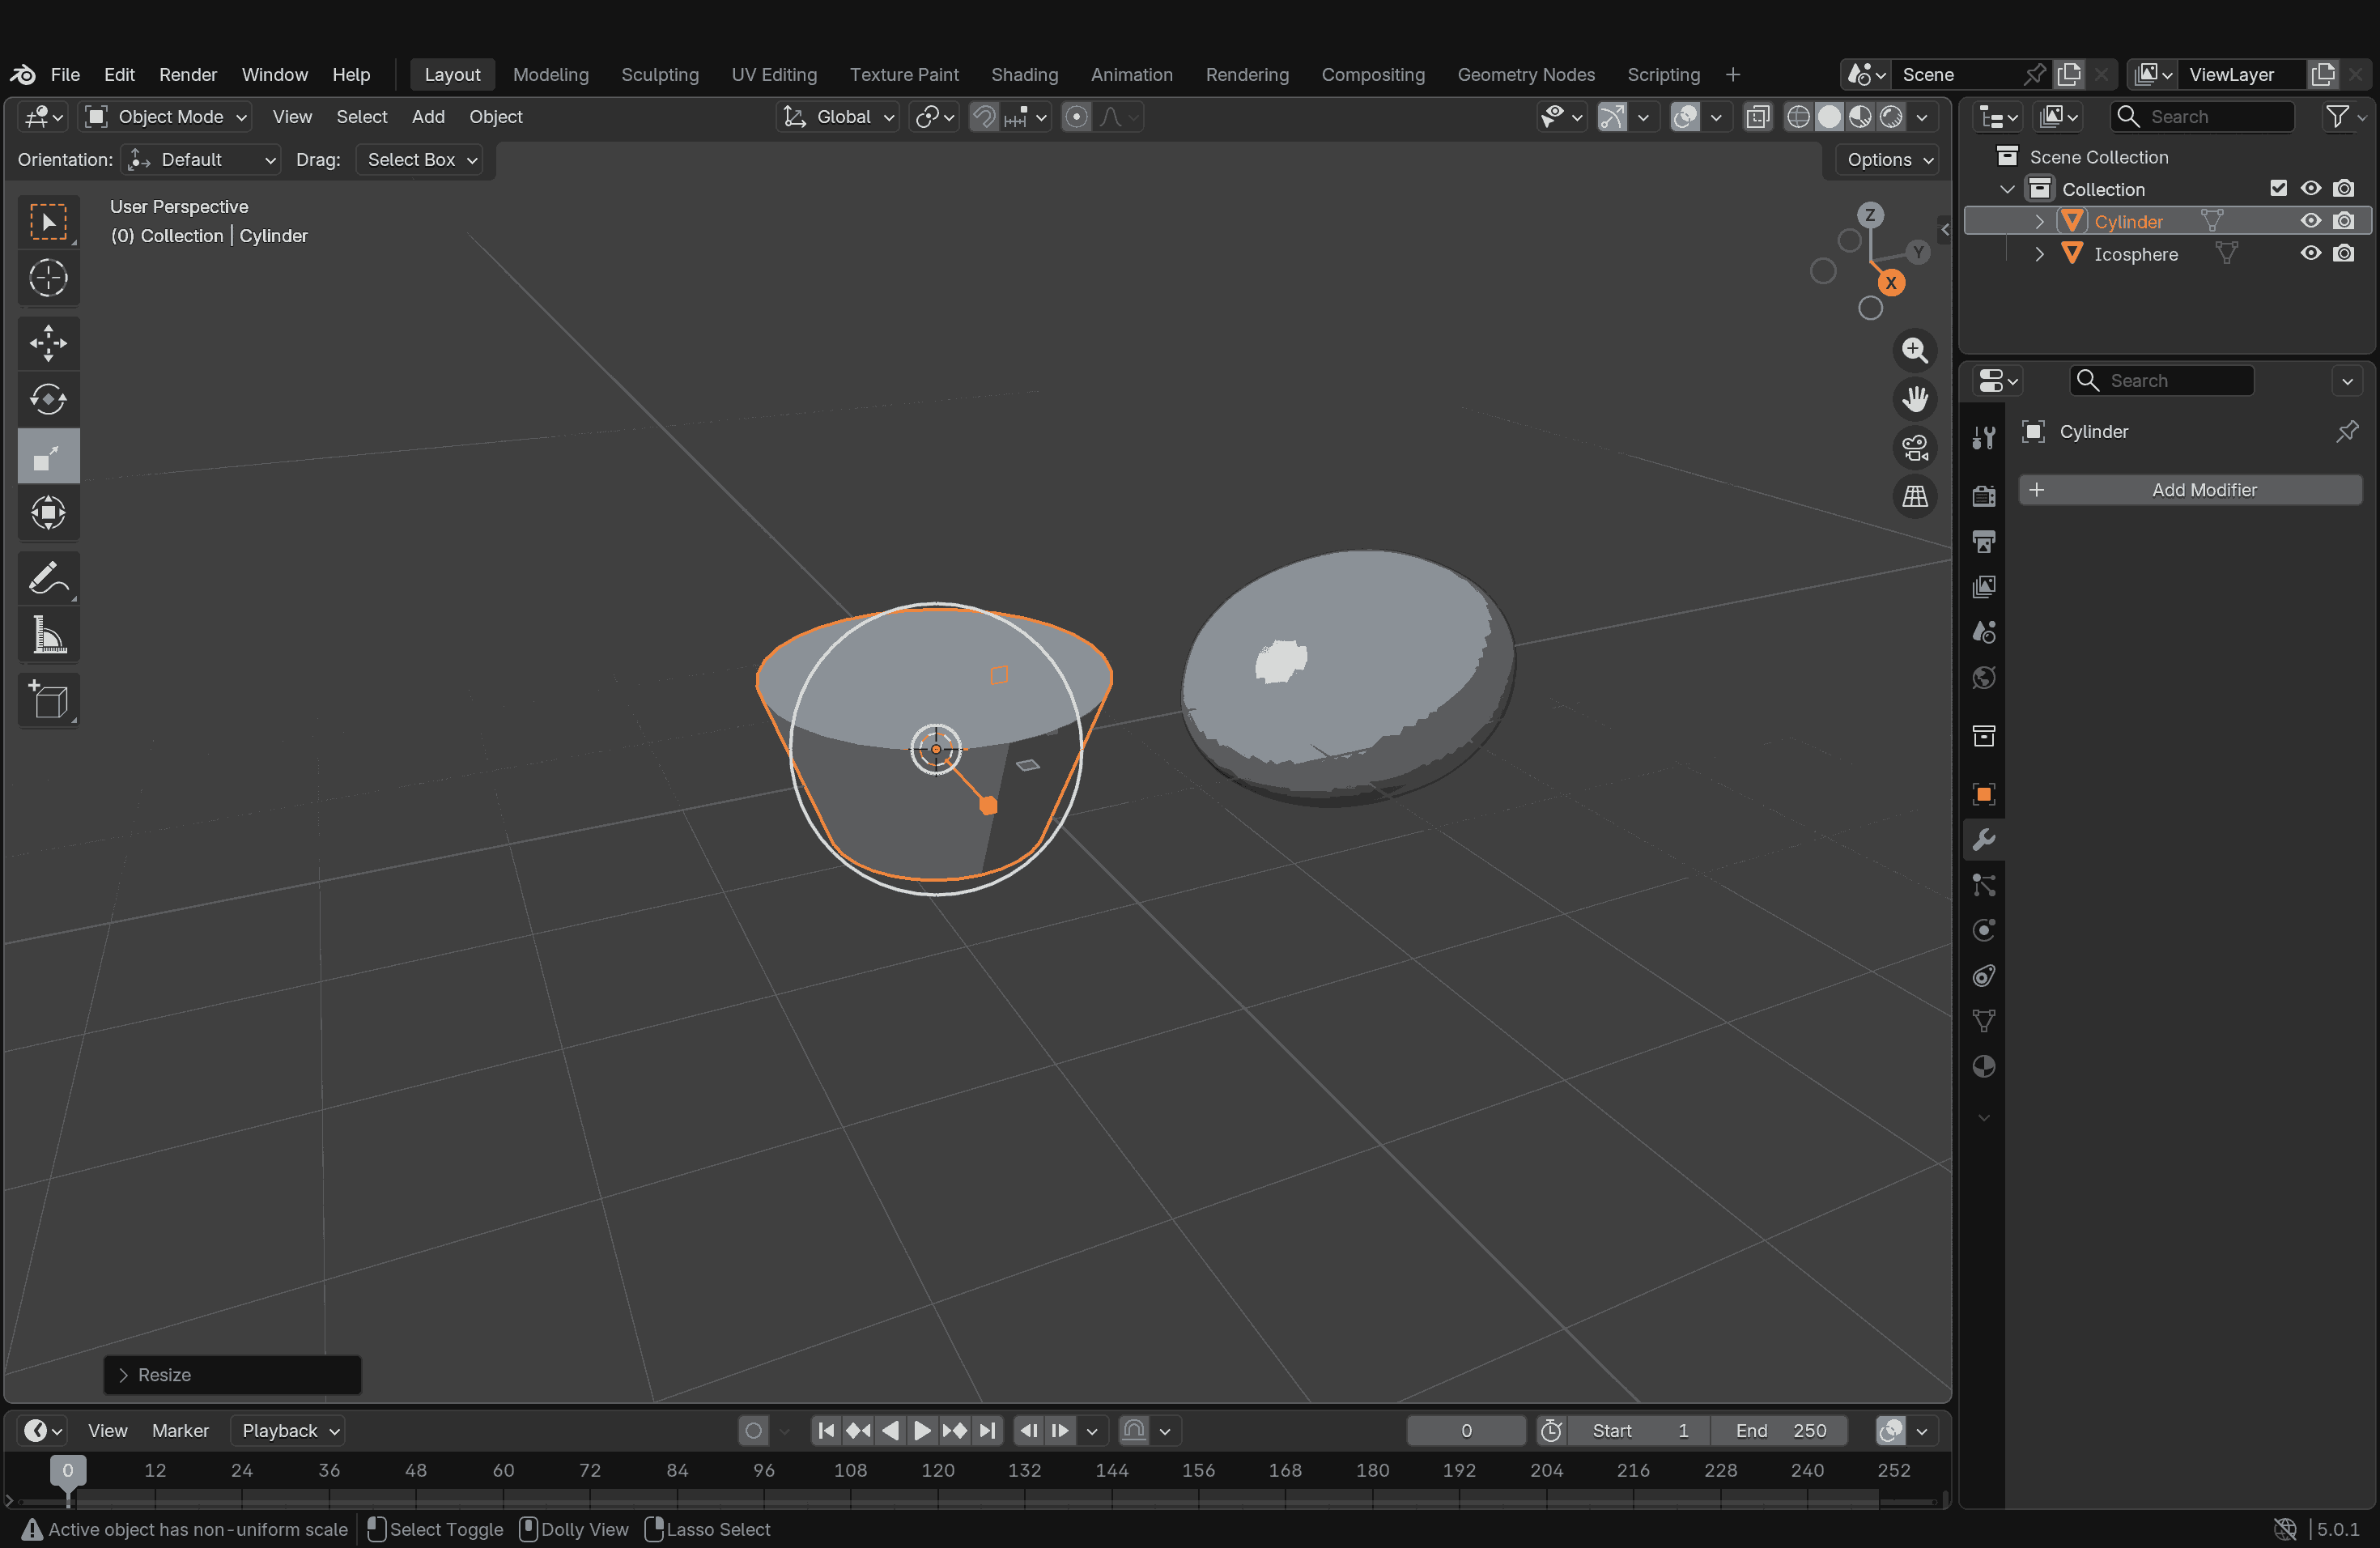Click the End frame field
This screenshot has width=2380, height=1548.
pos(1779,1431)
